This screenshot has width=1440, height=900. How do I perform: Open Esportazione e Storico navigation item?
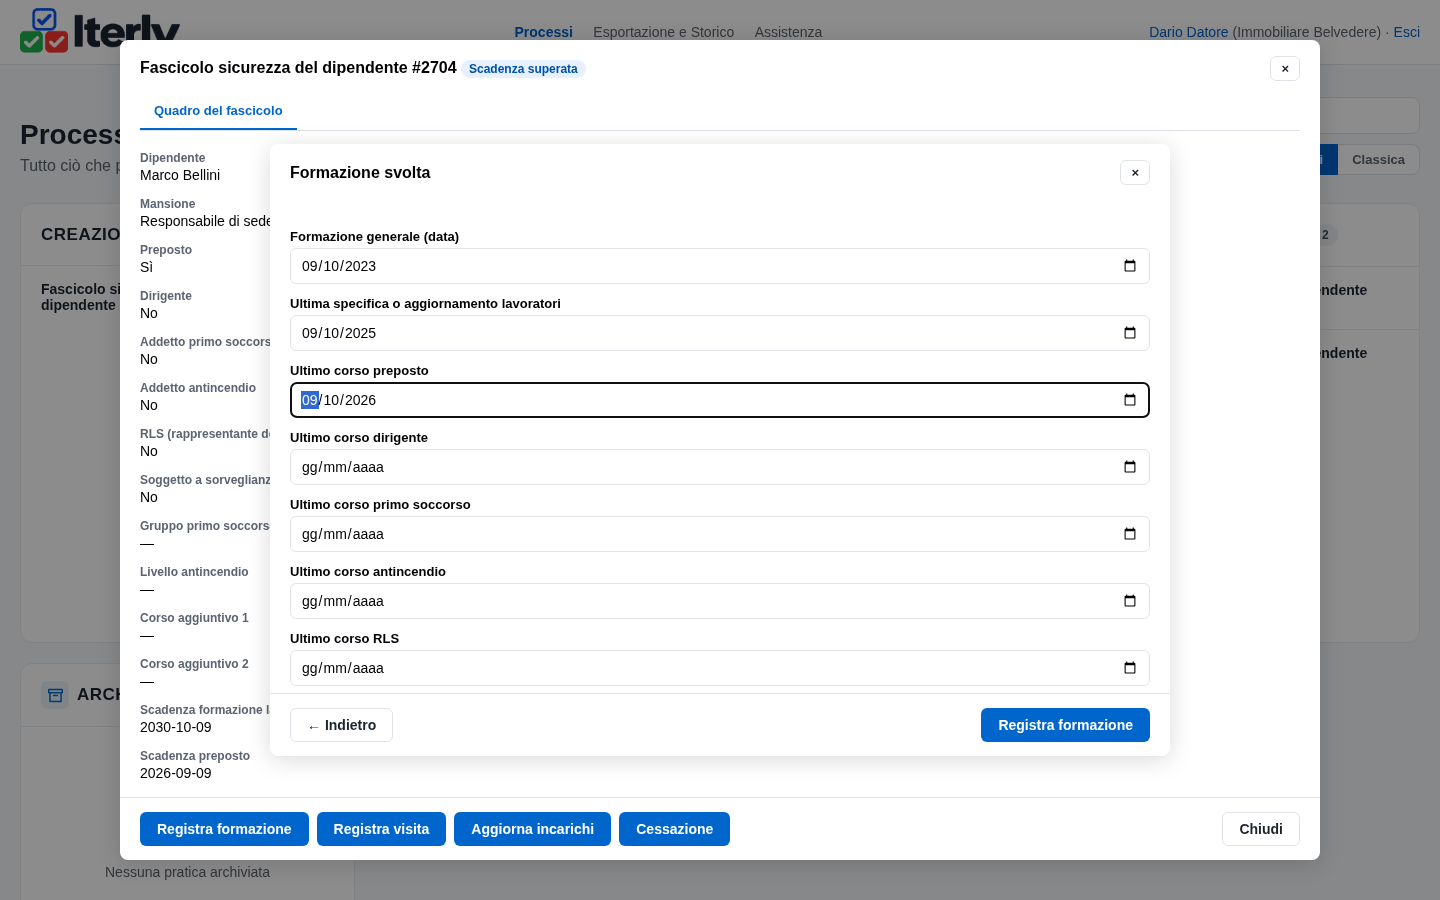click(663, 32)
